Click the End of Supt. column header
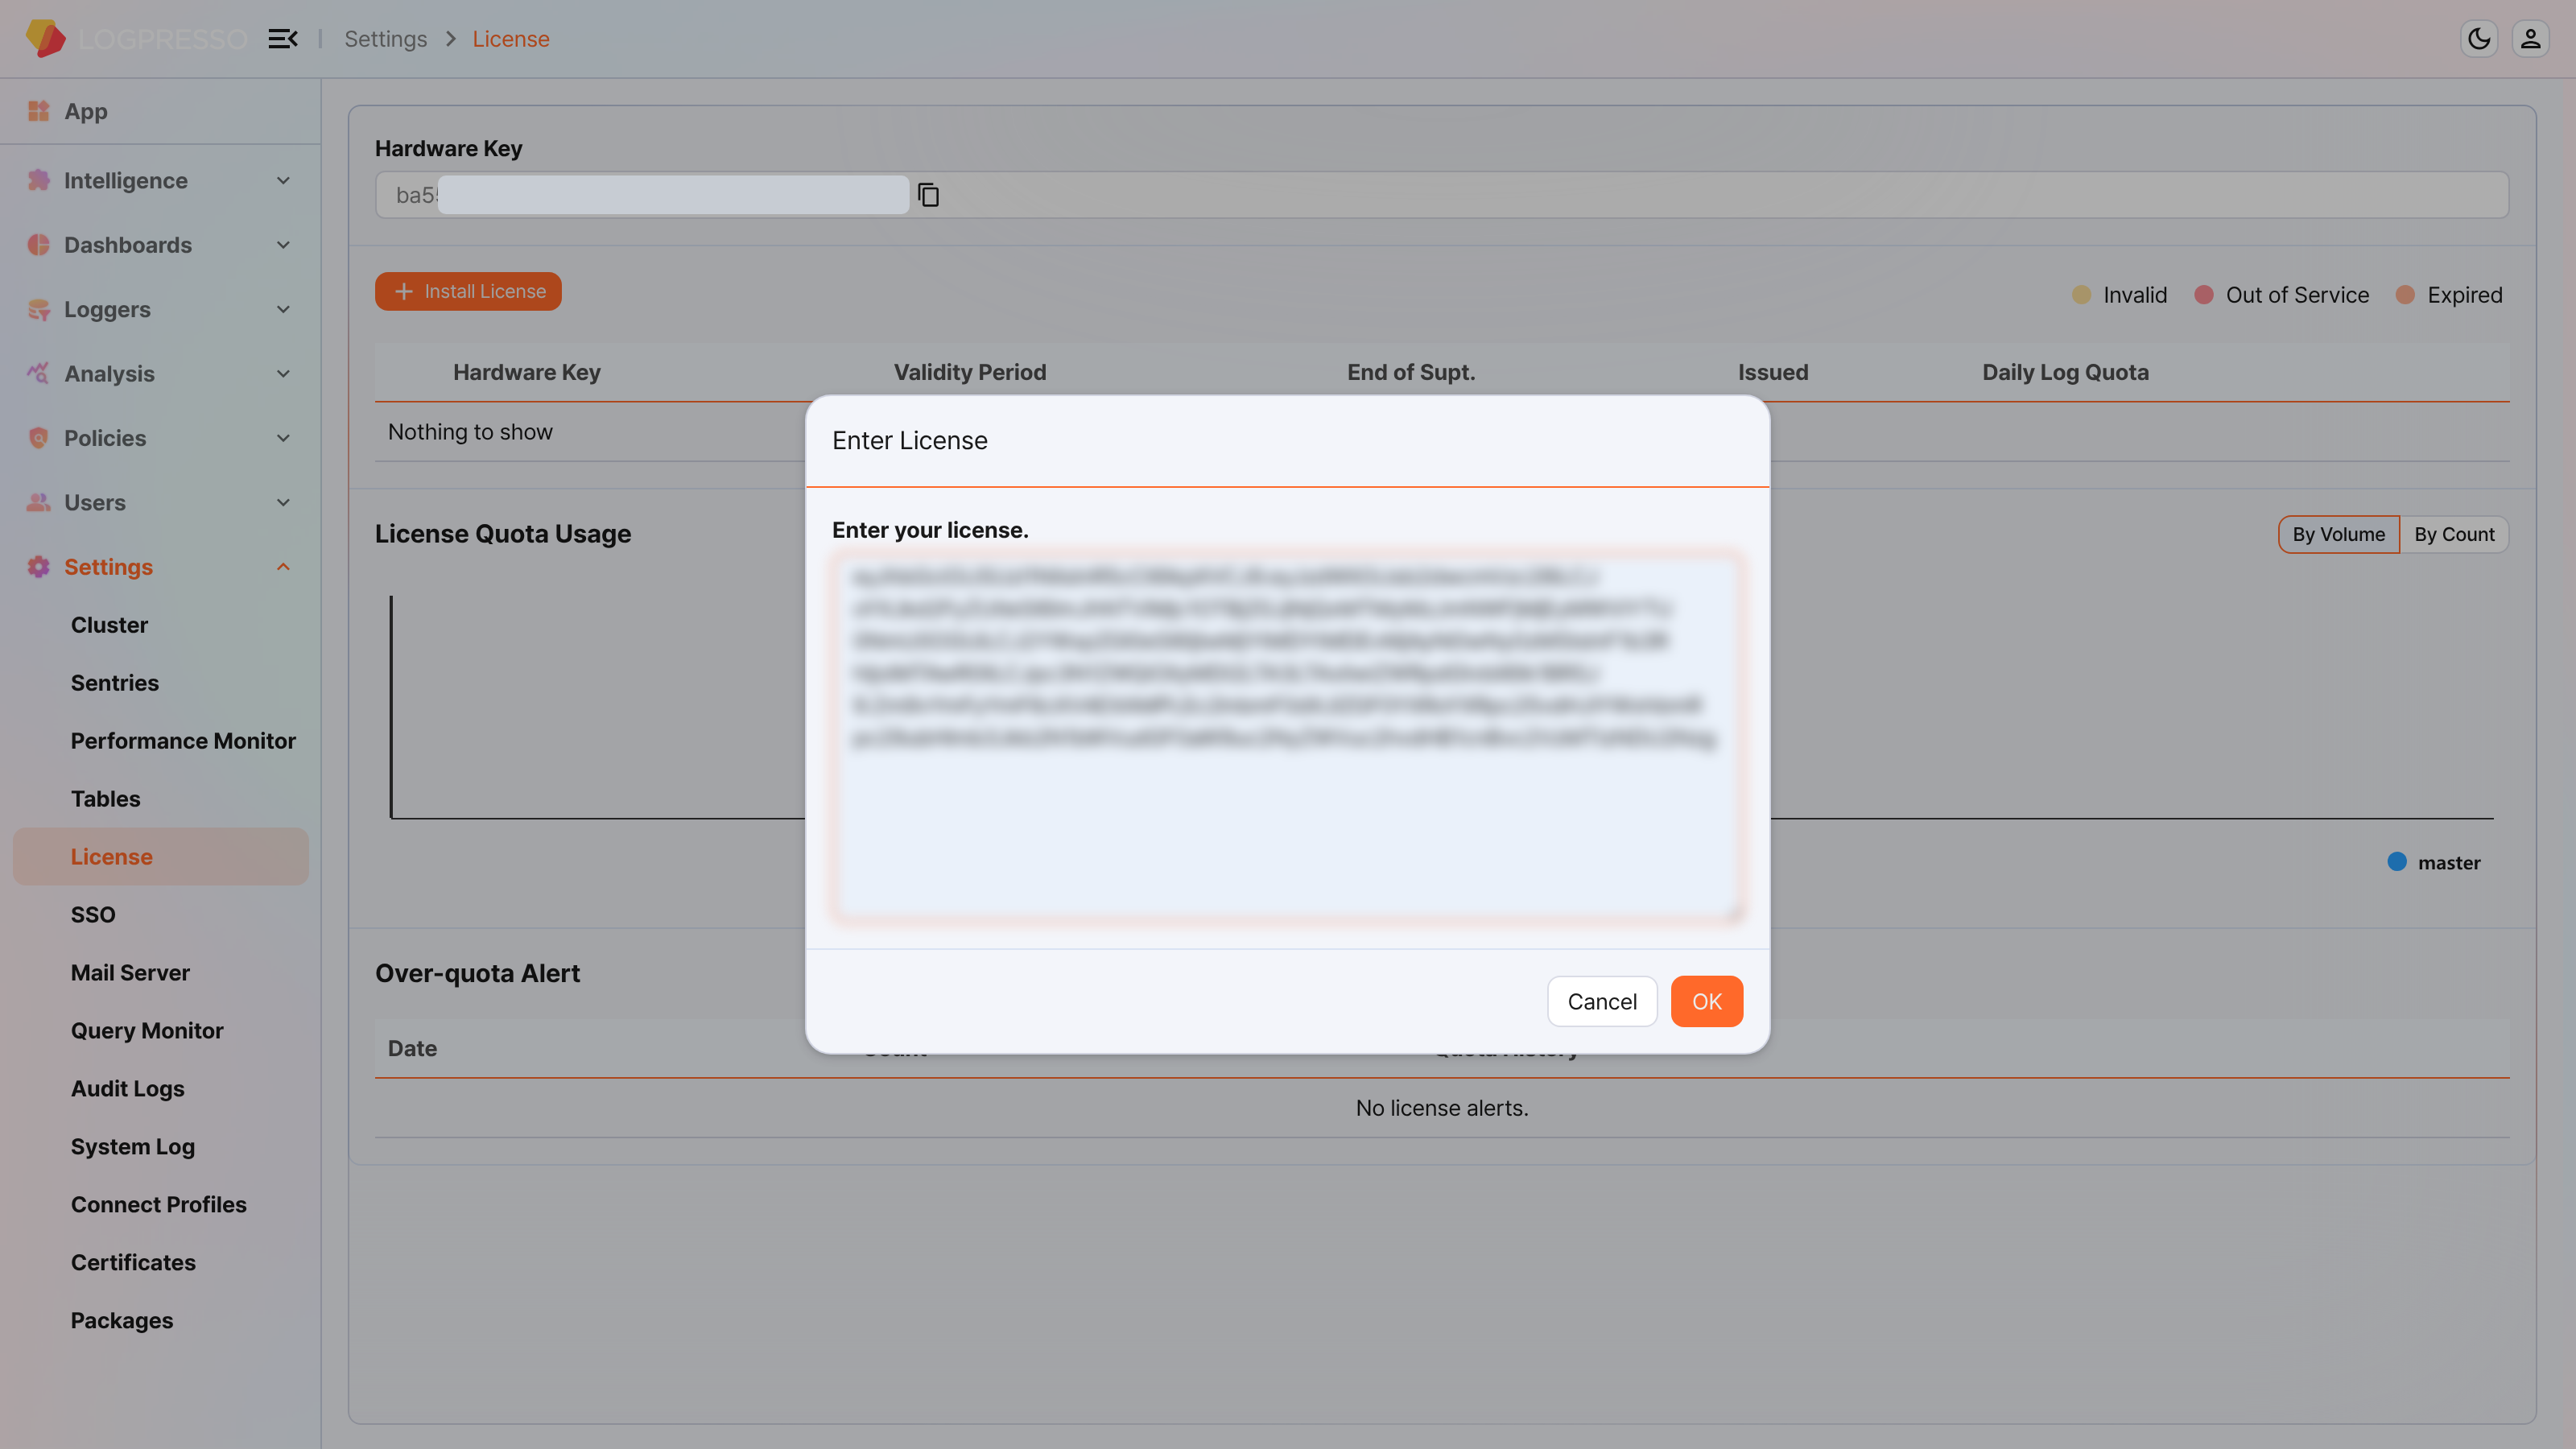 point(1411,372)
